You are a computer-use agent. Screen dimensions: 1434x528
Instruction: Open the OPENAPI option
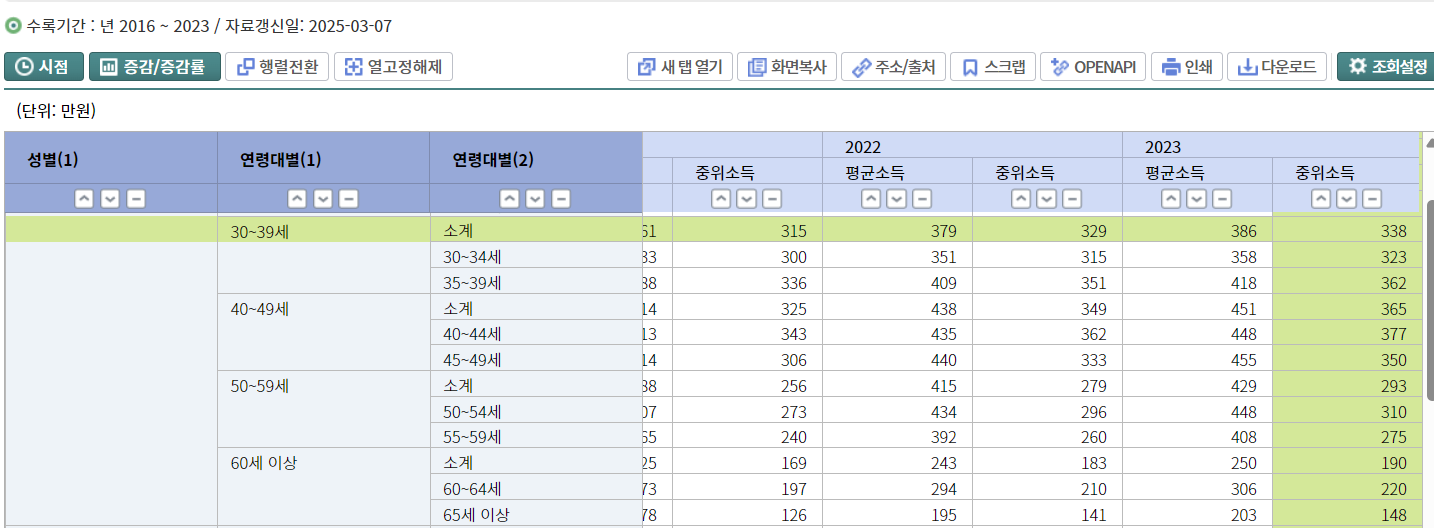(1094, 67)
